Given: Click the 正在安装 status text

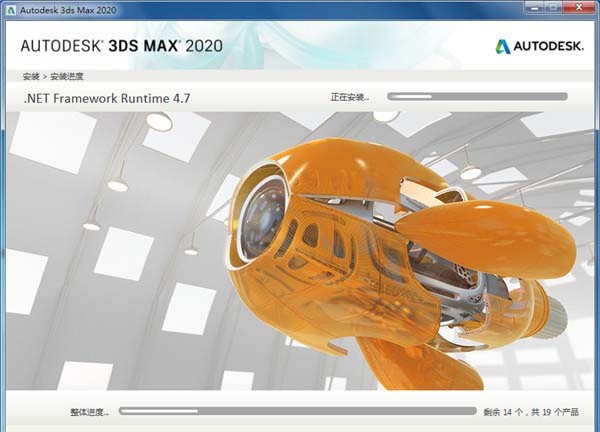Looking at the screenshot, I should click(x=350, y=97).
